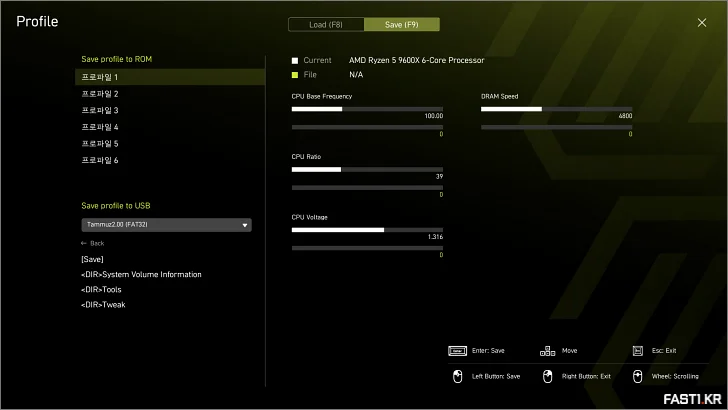Viewport: 728px width, 410px height.
Task: Select 프로파일 1 slot
Action: tap(170, 77)
